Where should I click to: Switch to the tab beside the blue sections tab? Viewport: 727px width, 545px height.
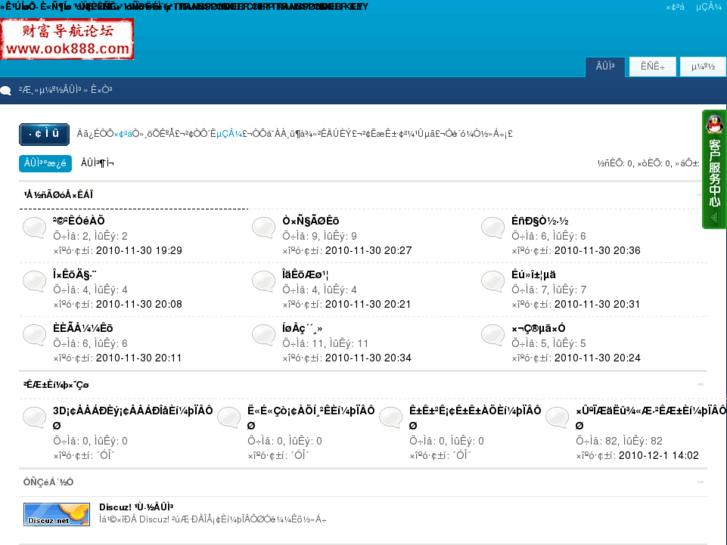[97, 163]
